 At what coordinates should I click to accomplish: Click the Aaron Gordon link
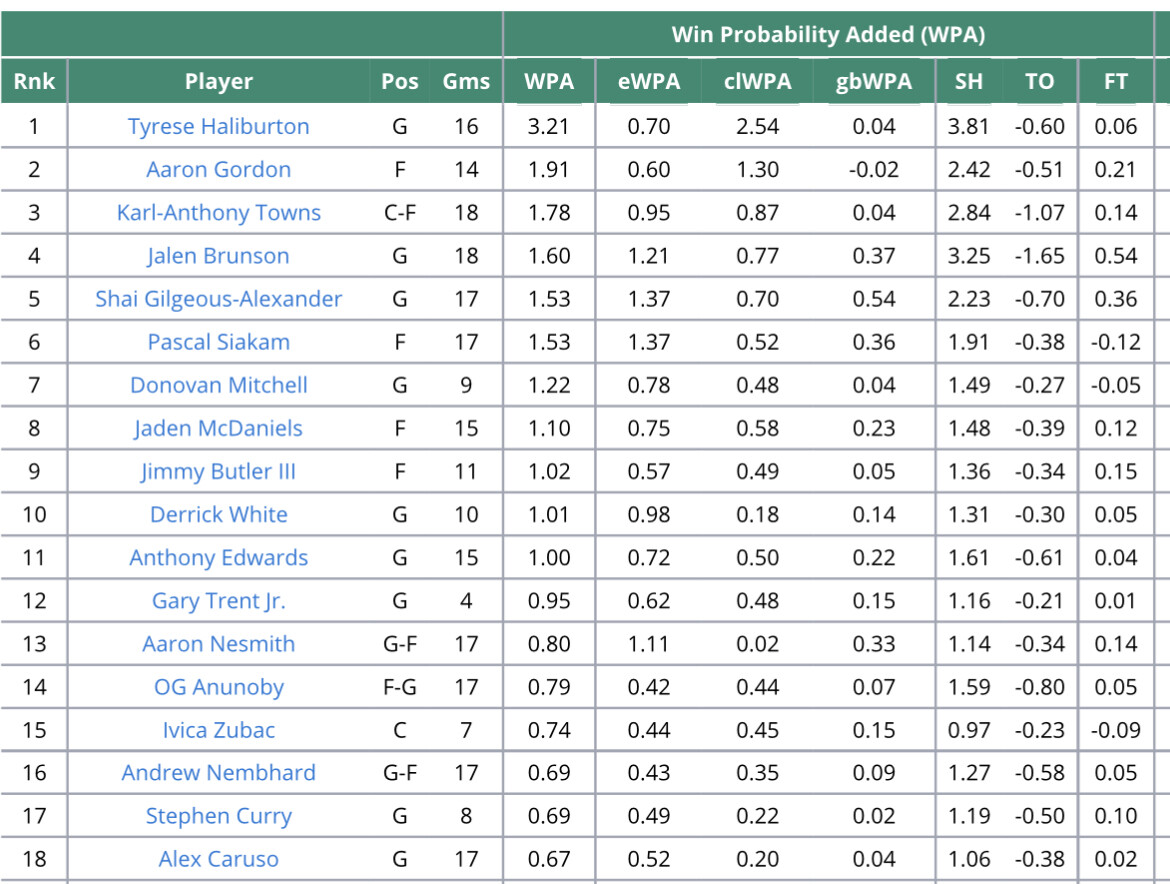pyautogui.click(x=218, y=169)
